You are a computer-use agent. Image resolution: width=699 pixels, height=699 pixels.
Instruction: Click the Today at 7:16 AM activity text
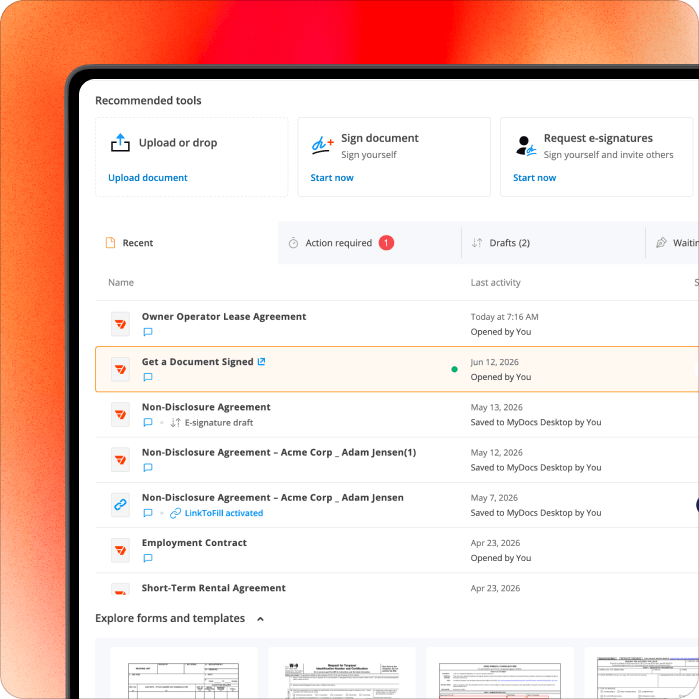click(504, 317)
